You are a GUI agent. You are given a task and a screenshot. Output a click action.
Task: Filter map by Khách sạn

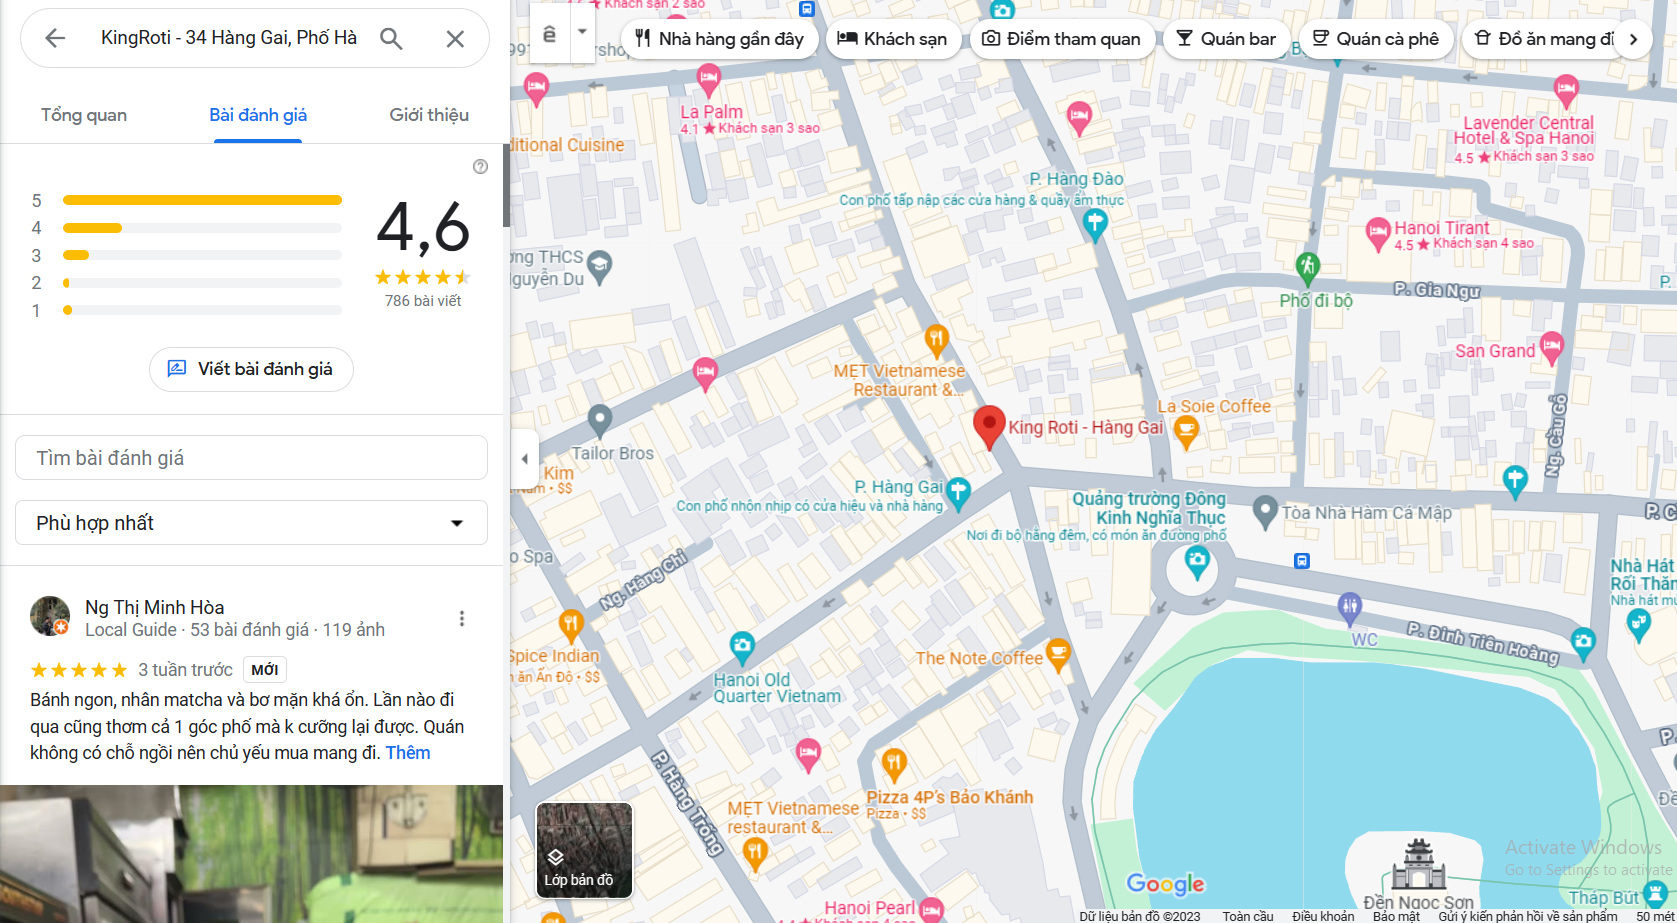tap(892, 39)
